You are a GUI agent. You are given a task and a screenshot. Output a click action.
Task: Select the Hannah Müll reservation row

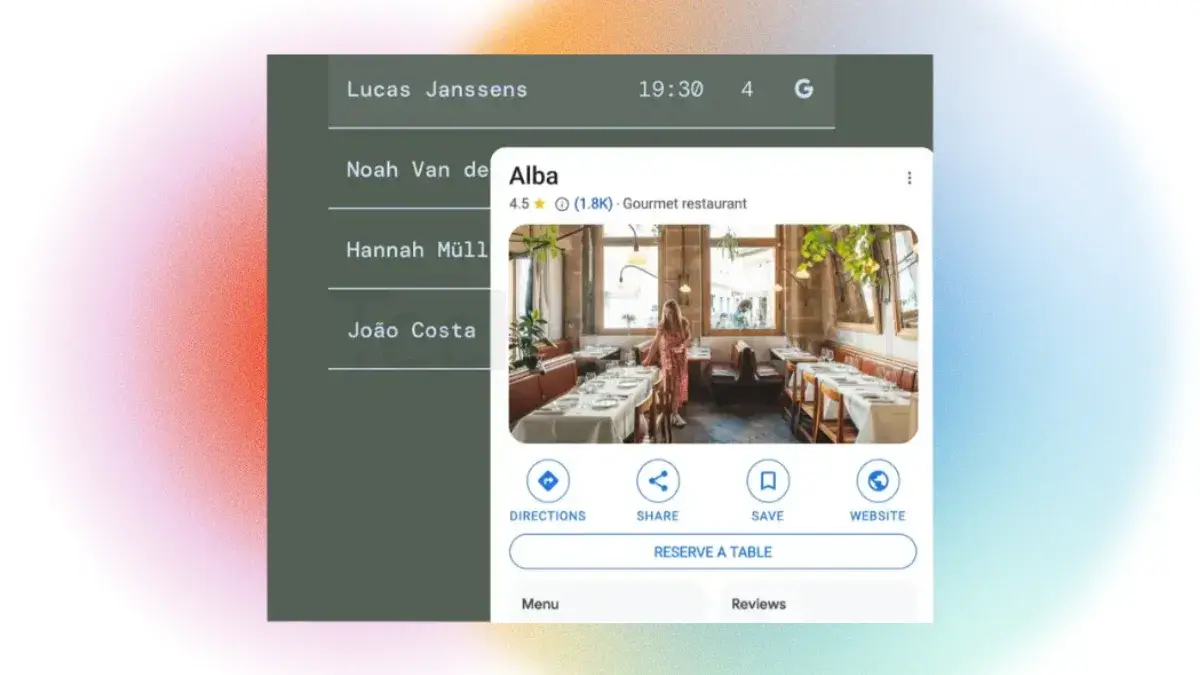click(x=410, y=249)
